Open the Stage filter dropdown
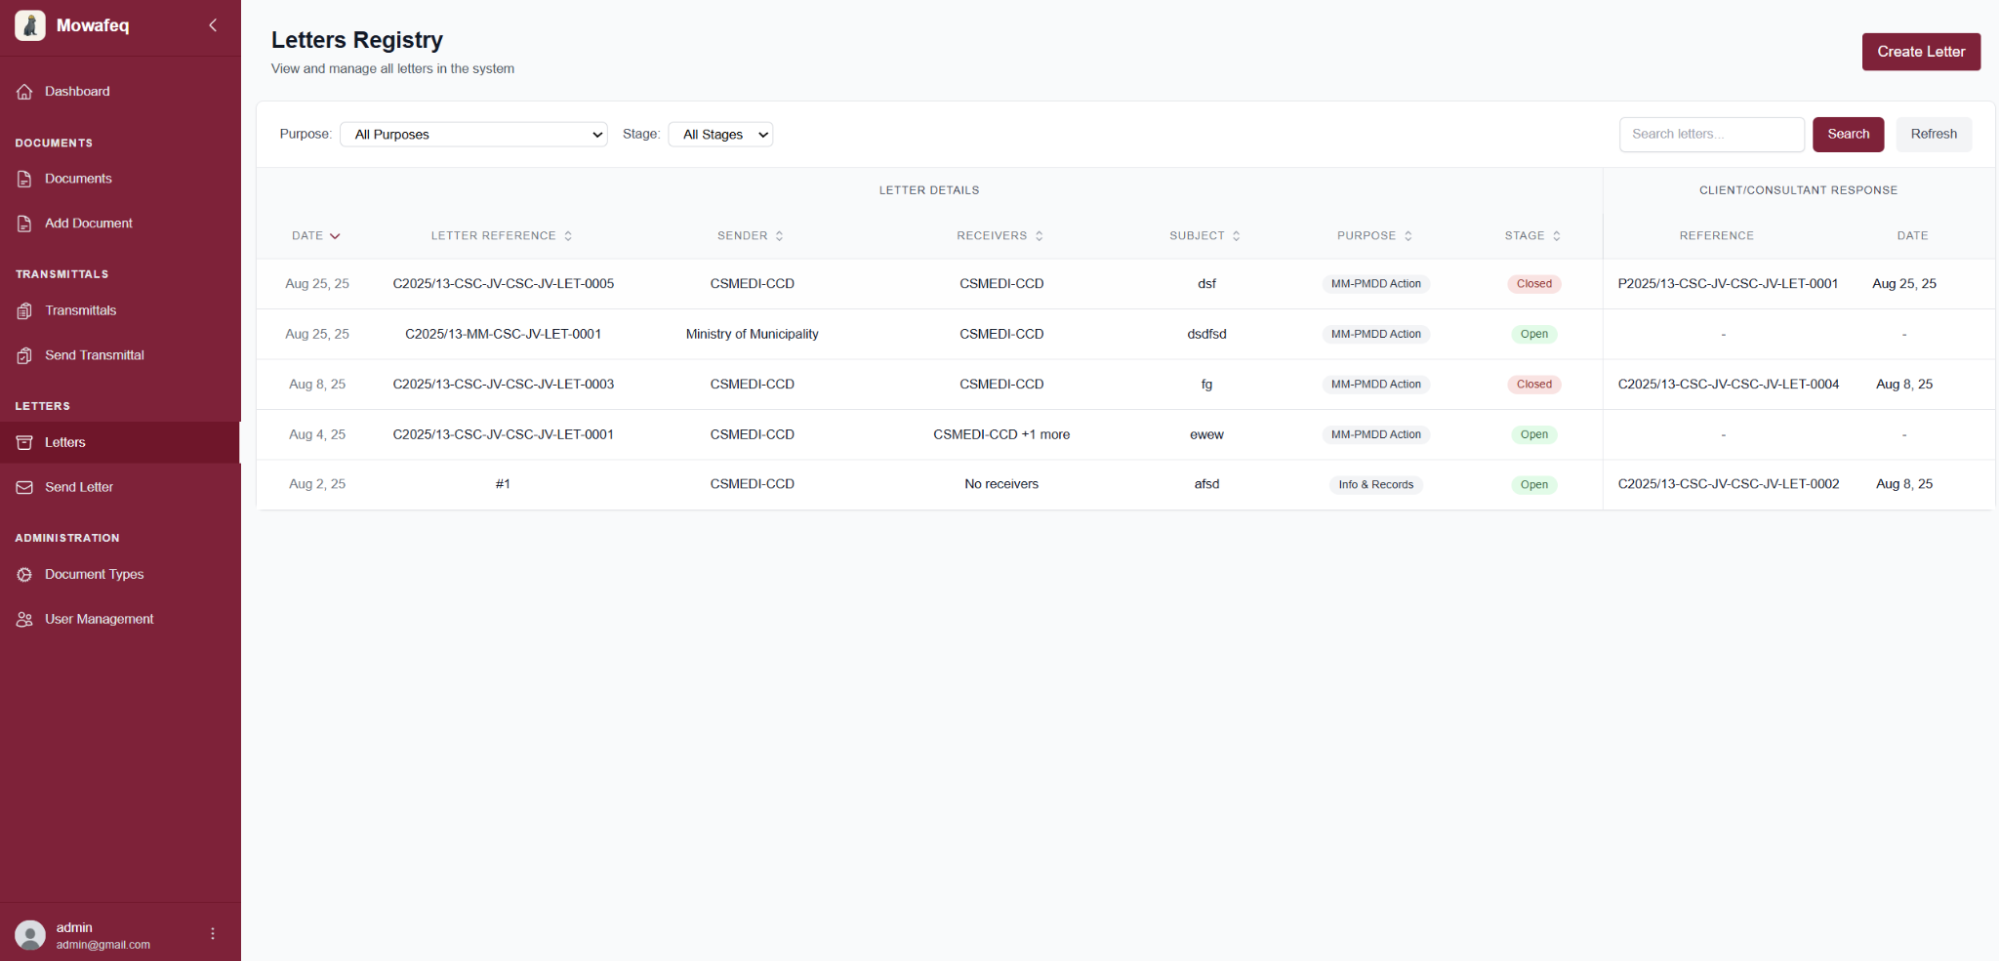Image resolution: width=1999 pixels, height=962 pixels. [720, 134]
